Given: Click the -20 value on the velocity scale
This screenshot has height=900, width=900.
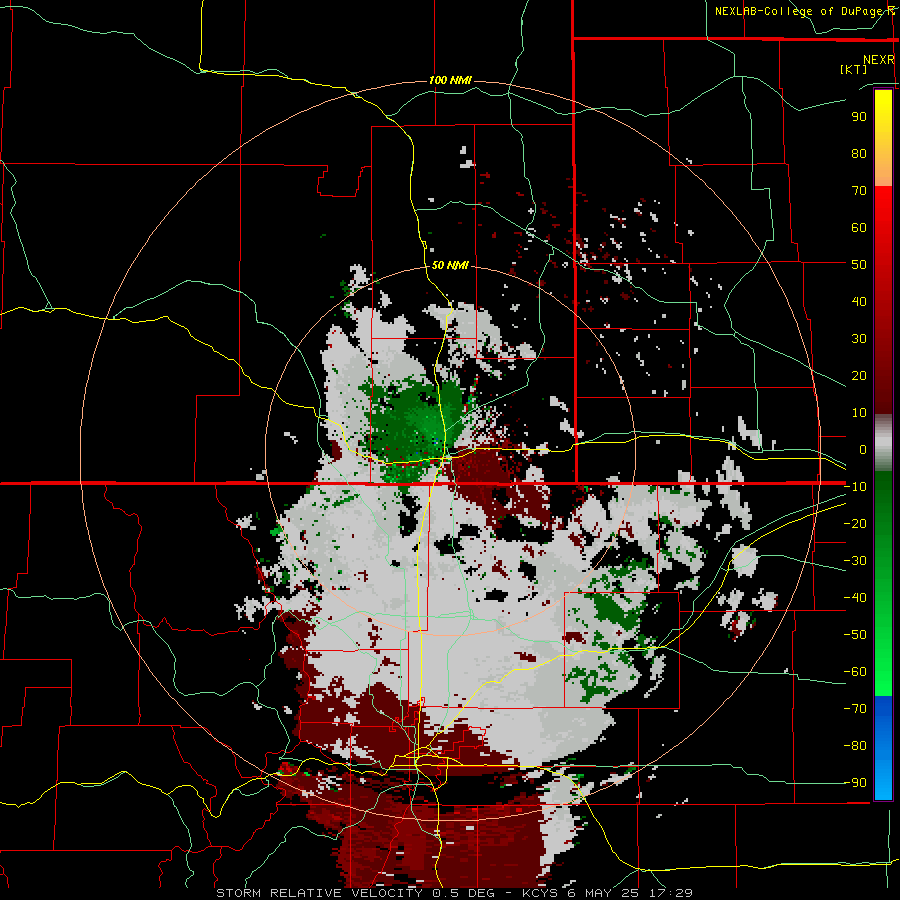Looking at the screenshot, I should click(x=855, y=523).
